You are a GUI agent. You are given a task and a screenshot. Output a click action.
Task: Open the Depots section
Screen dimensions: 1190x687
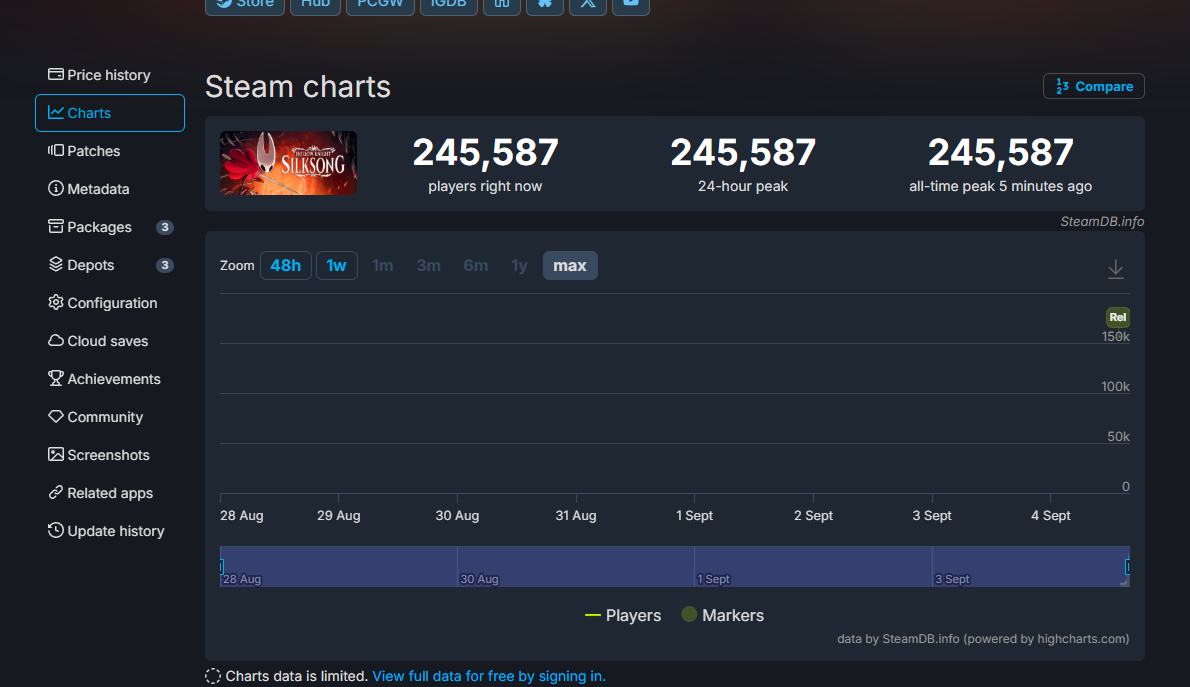tap(109, 265)
